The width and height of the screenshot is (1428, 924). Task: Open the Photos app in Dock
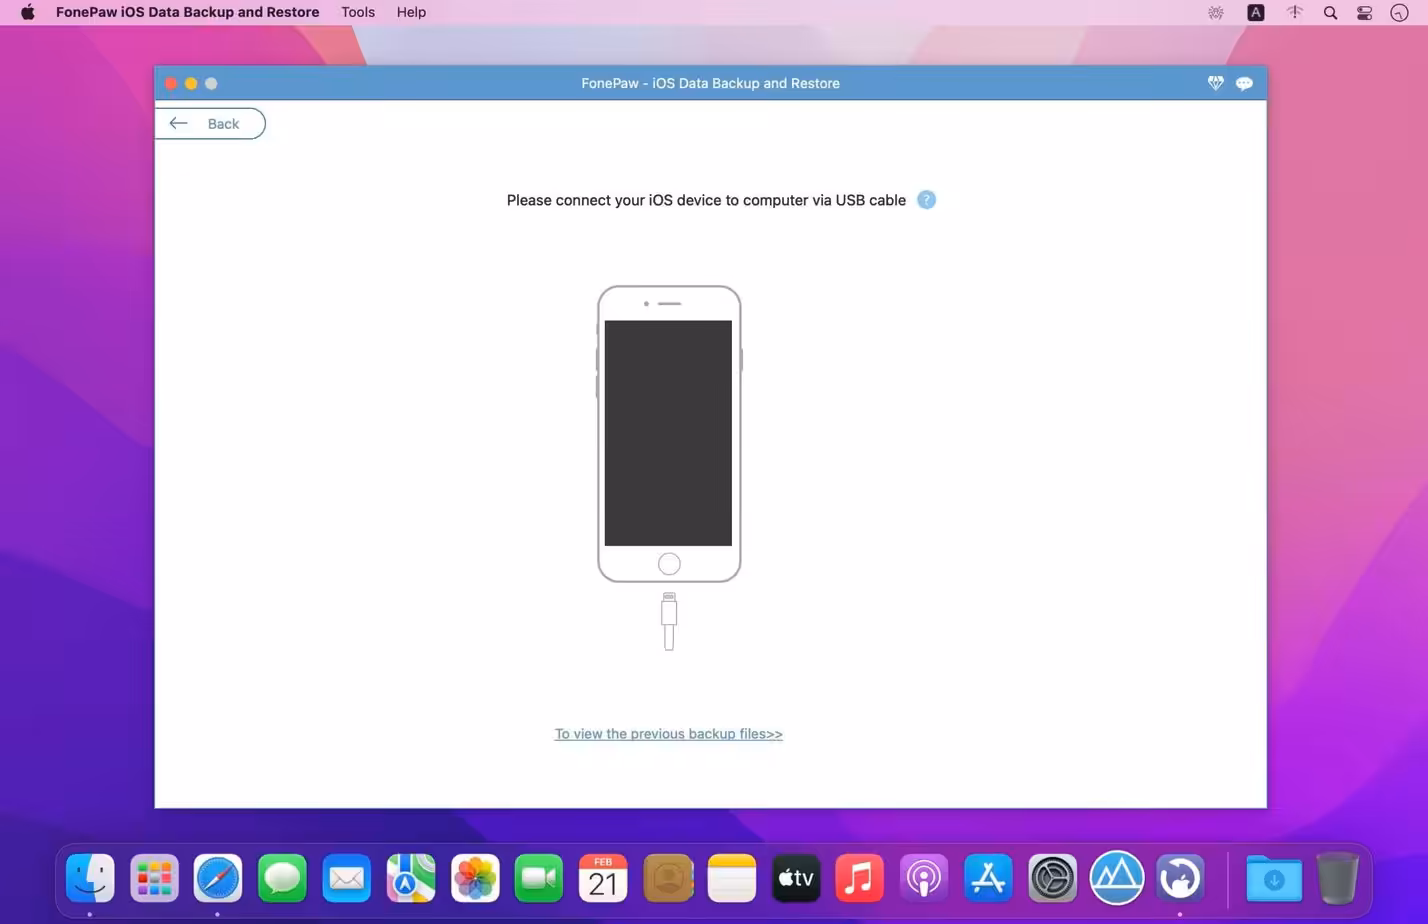475,878
